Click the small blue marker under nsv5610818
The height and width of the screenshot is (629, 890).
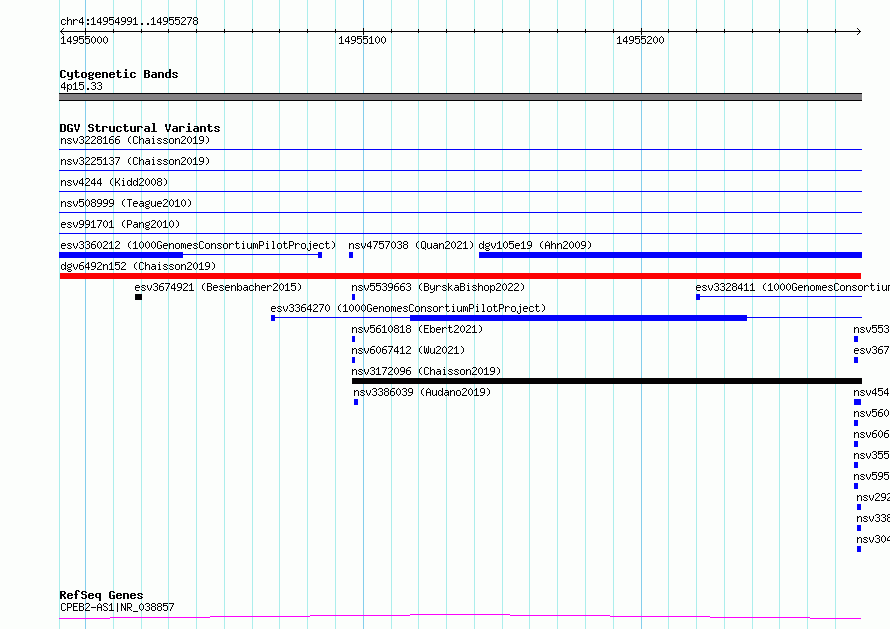(x=354, y=339)
